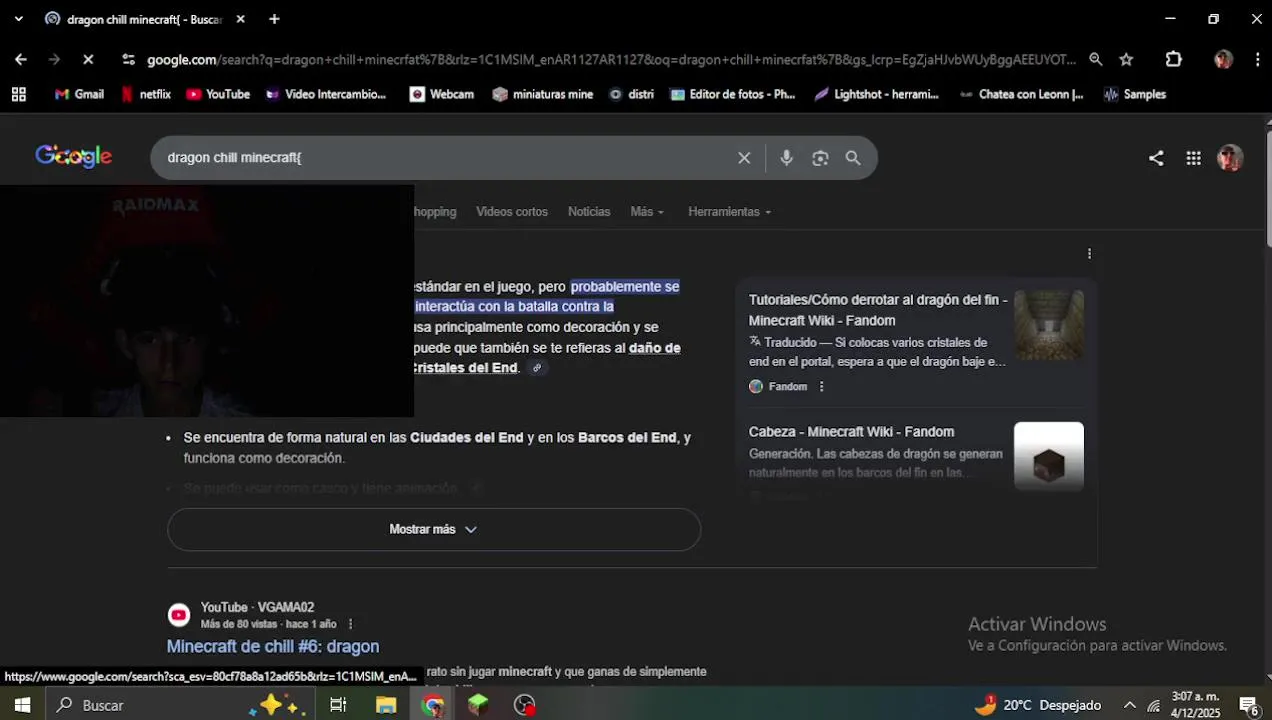
Task: Share the search results
Action: click(1156, 158)
